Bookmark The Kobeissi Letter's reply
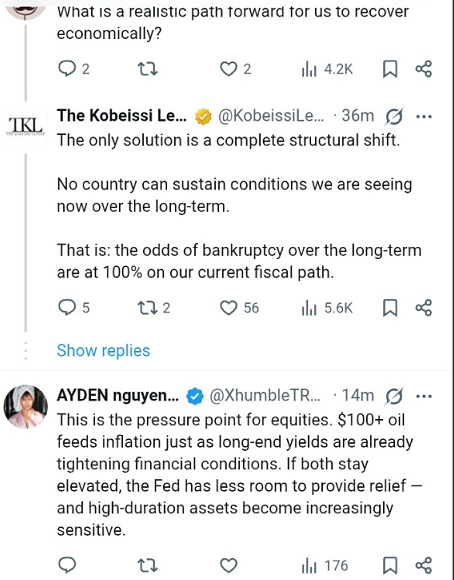 390,308
